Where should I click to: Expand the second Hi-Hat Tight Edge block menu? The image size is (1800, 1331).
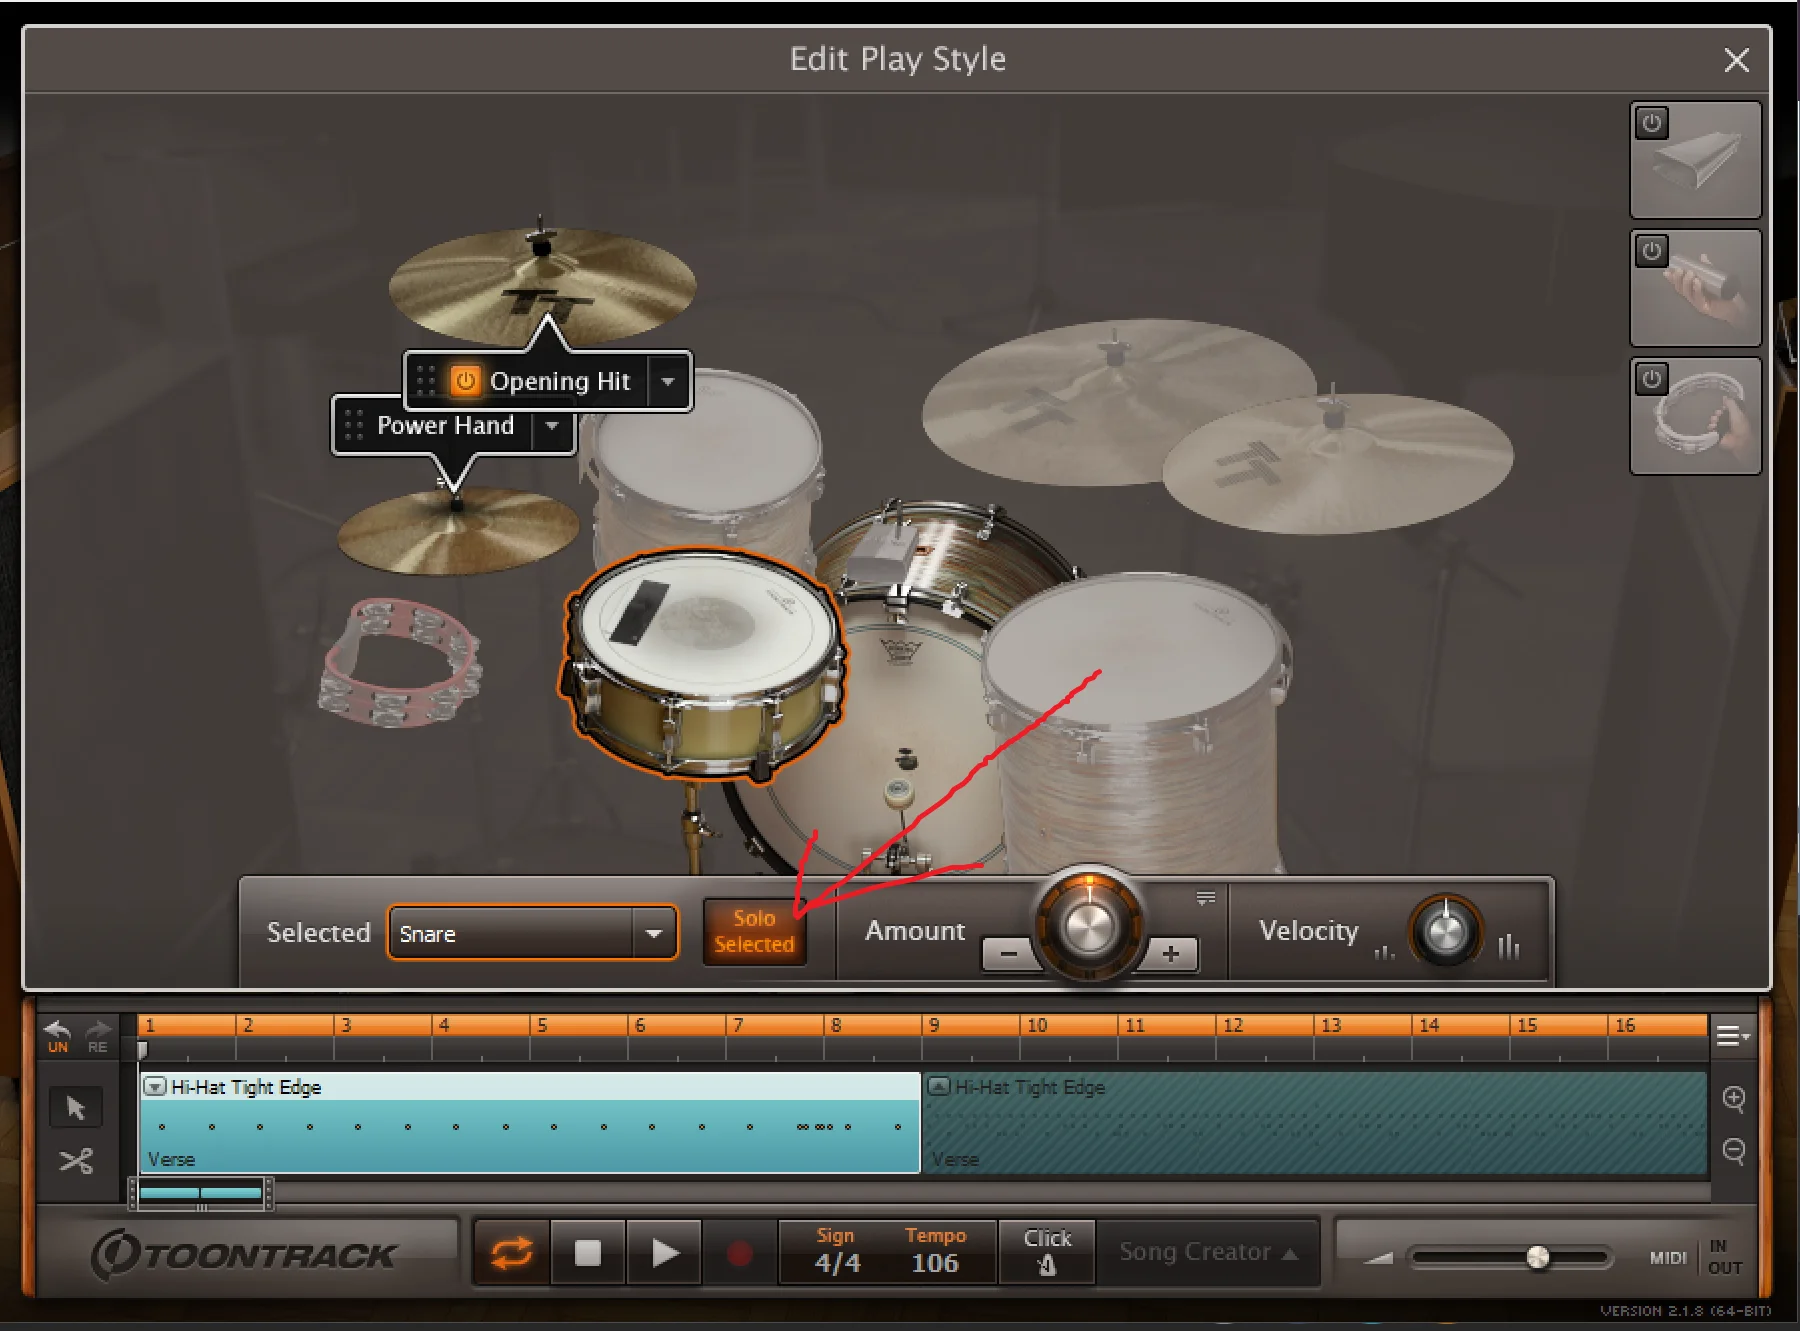(938, 1086)
